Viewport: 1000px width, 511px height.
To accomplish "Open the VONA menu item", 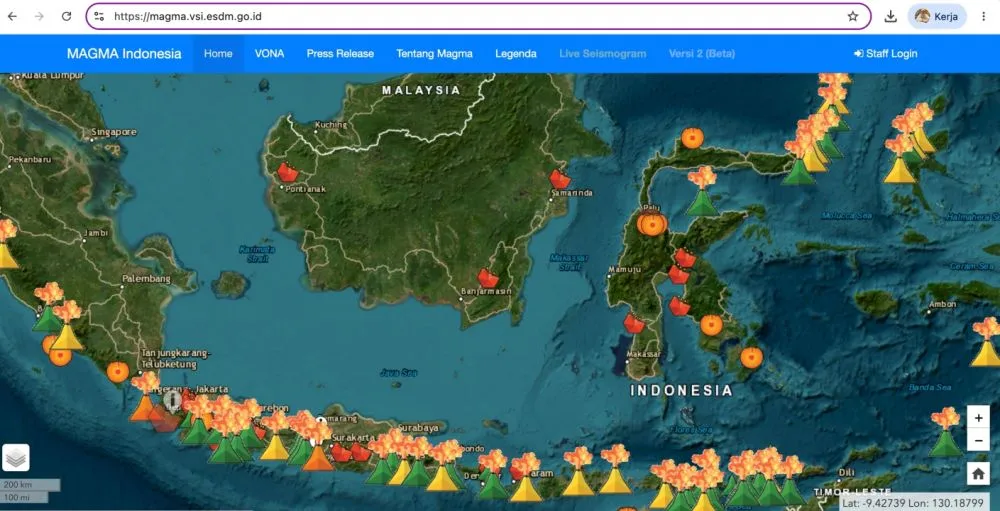I will [269, 54].
